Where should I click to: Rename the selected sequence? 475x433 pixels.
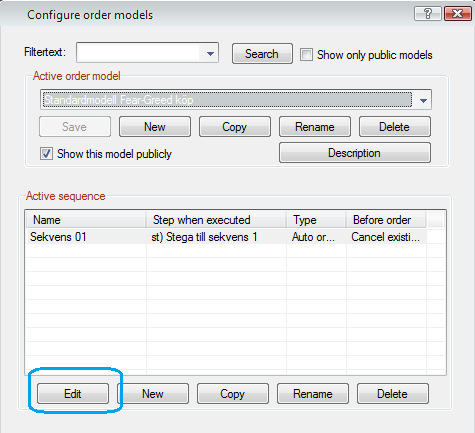coord(313,394)
